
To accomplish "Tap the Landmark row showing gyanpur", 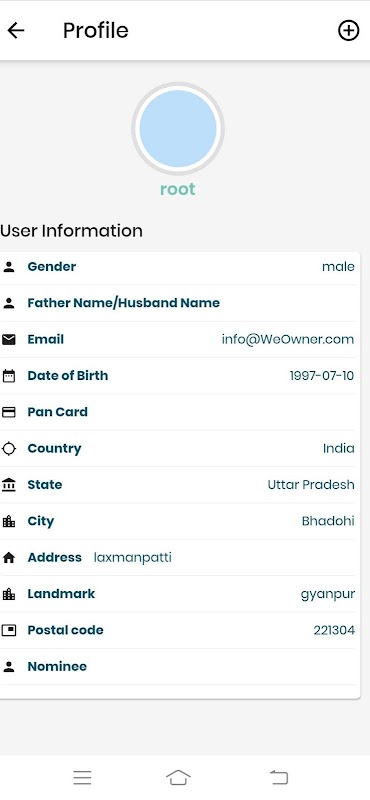I will coord(180,594).
